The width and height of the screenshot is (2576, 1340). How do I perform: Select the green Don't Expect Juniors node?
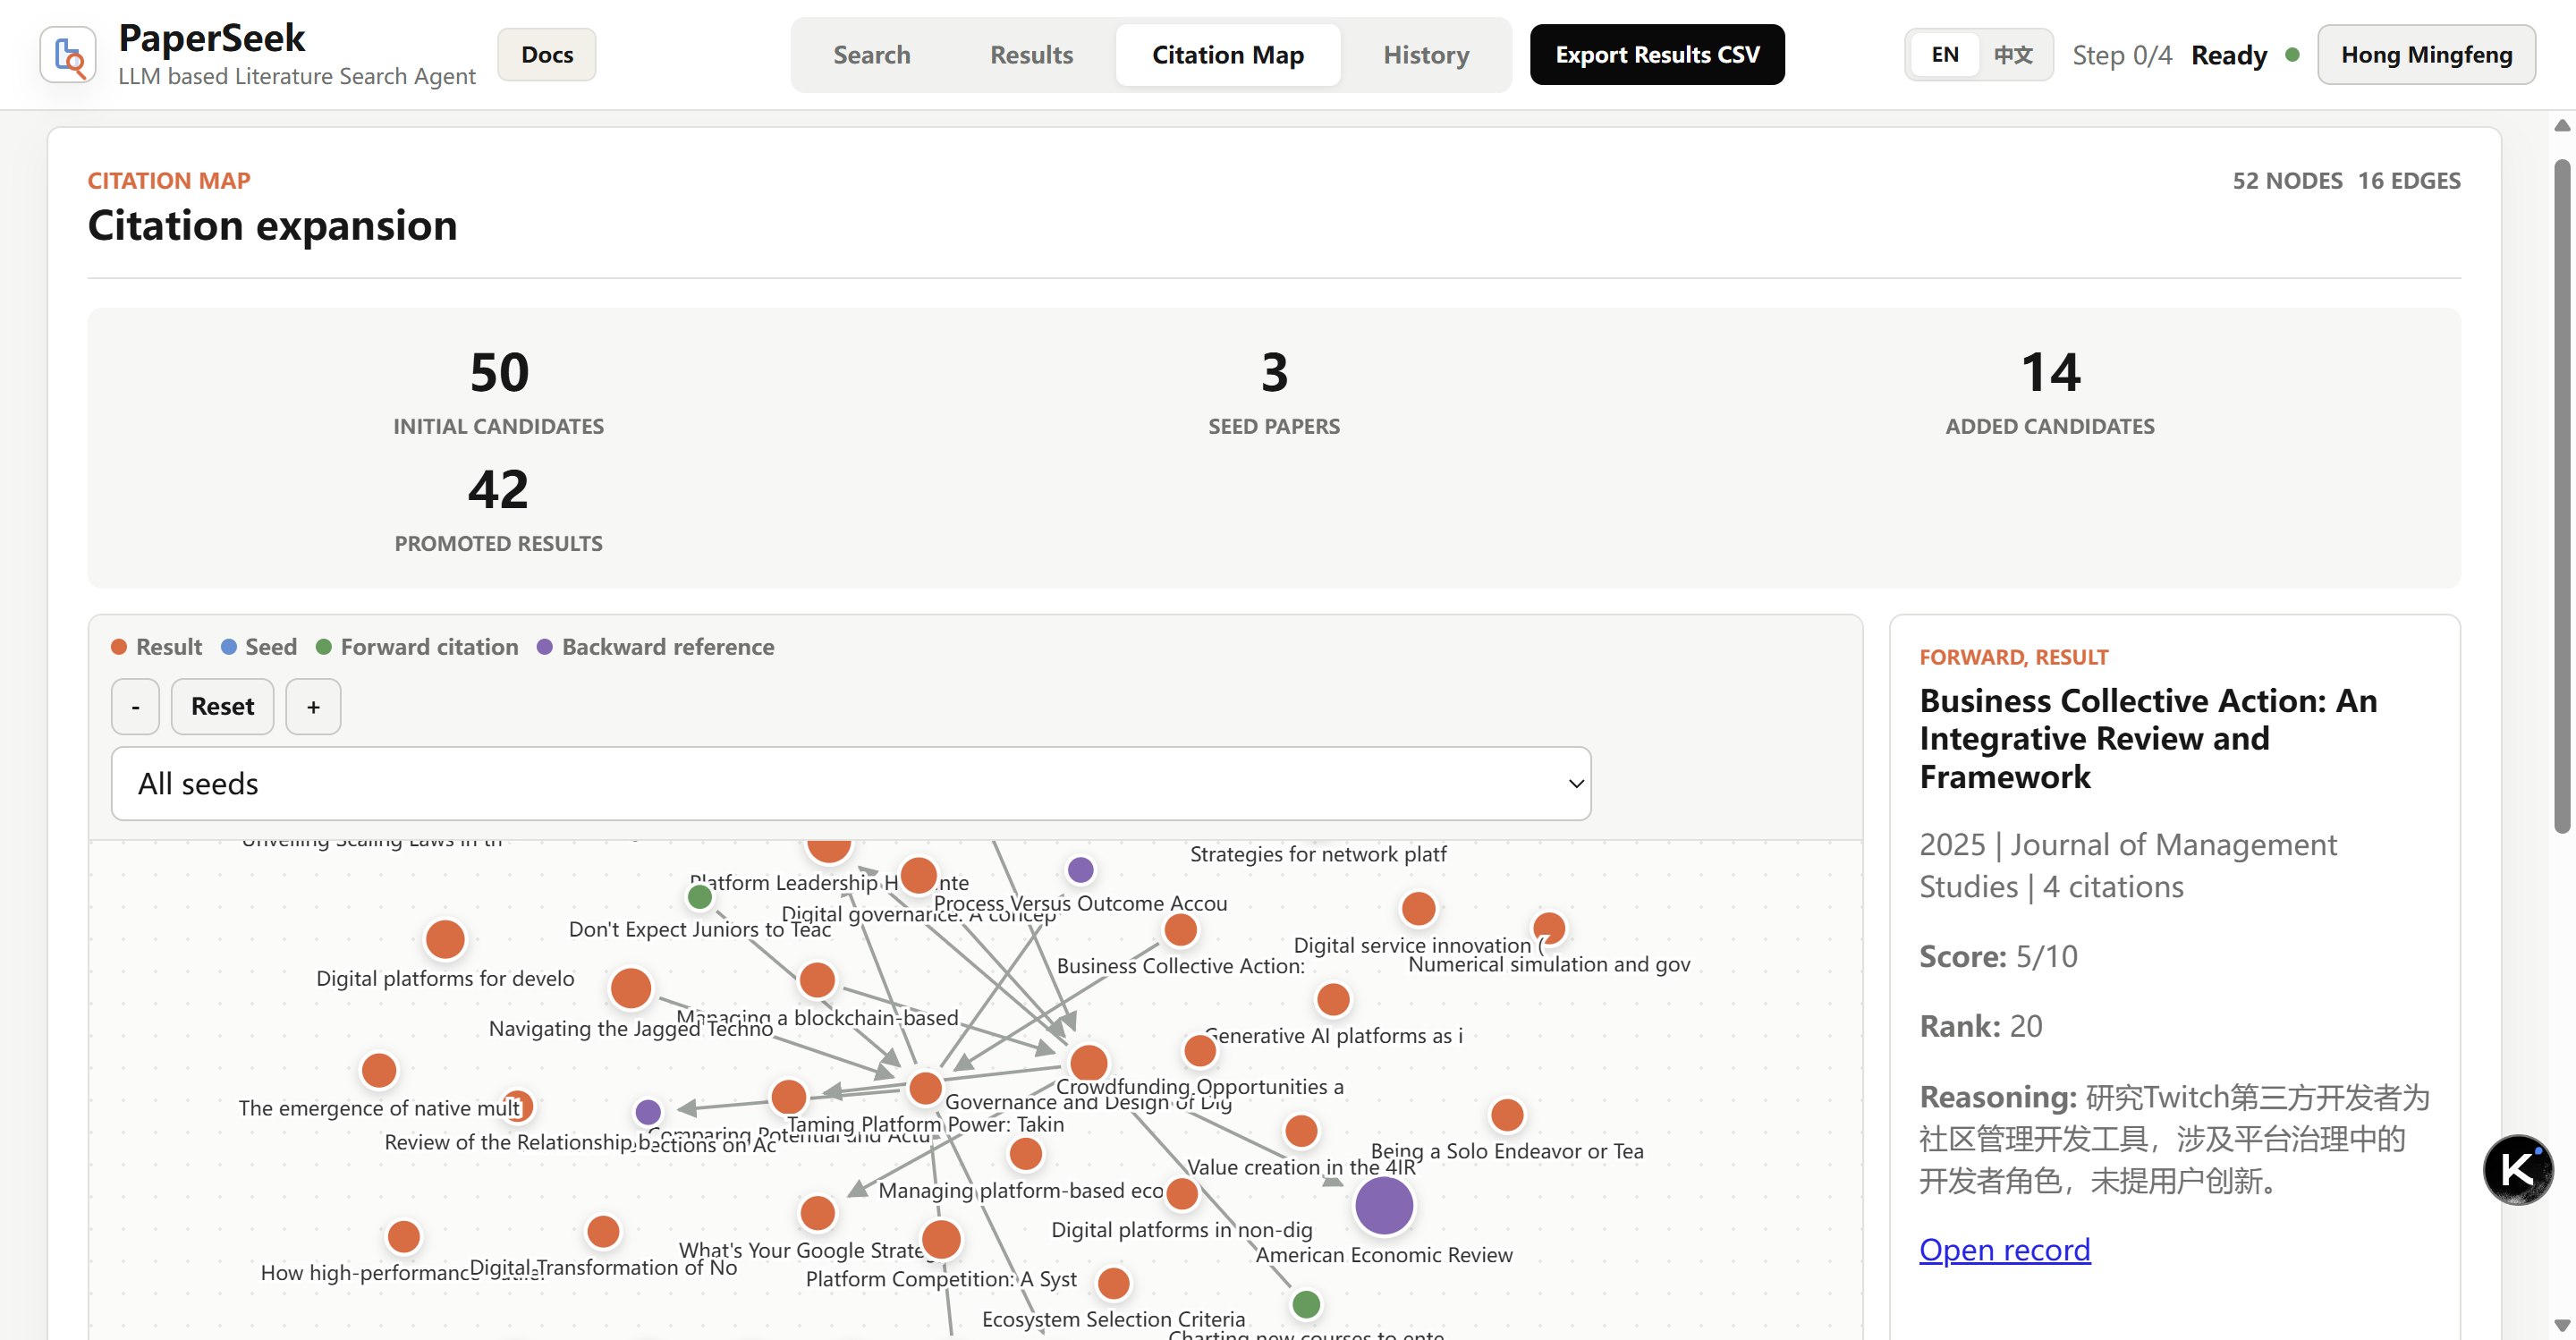click(x=700, y=897)
